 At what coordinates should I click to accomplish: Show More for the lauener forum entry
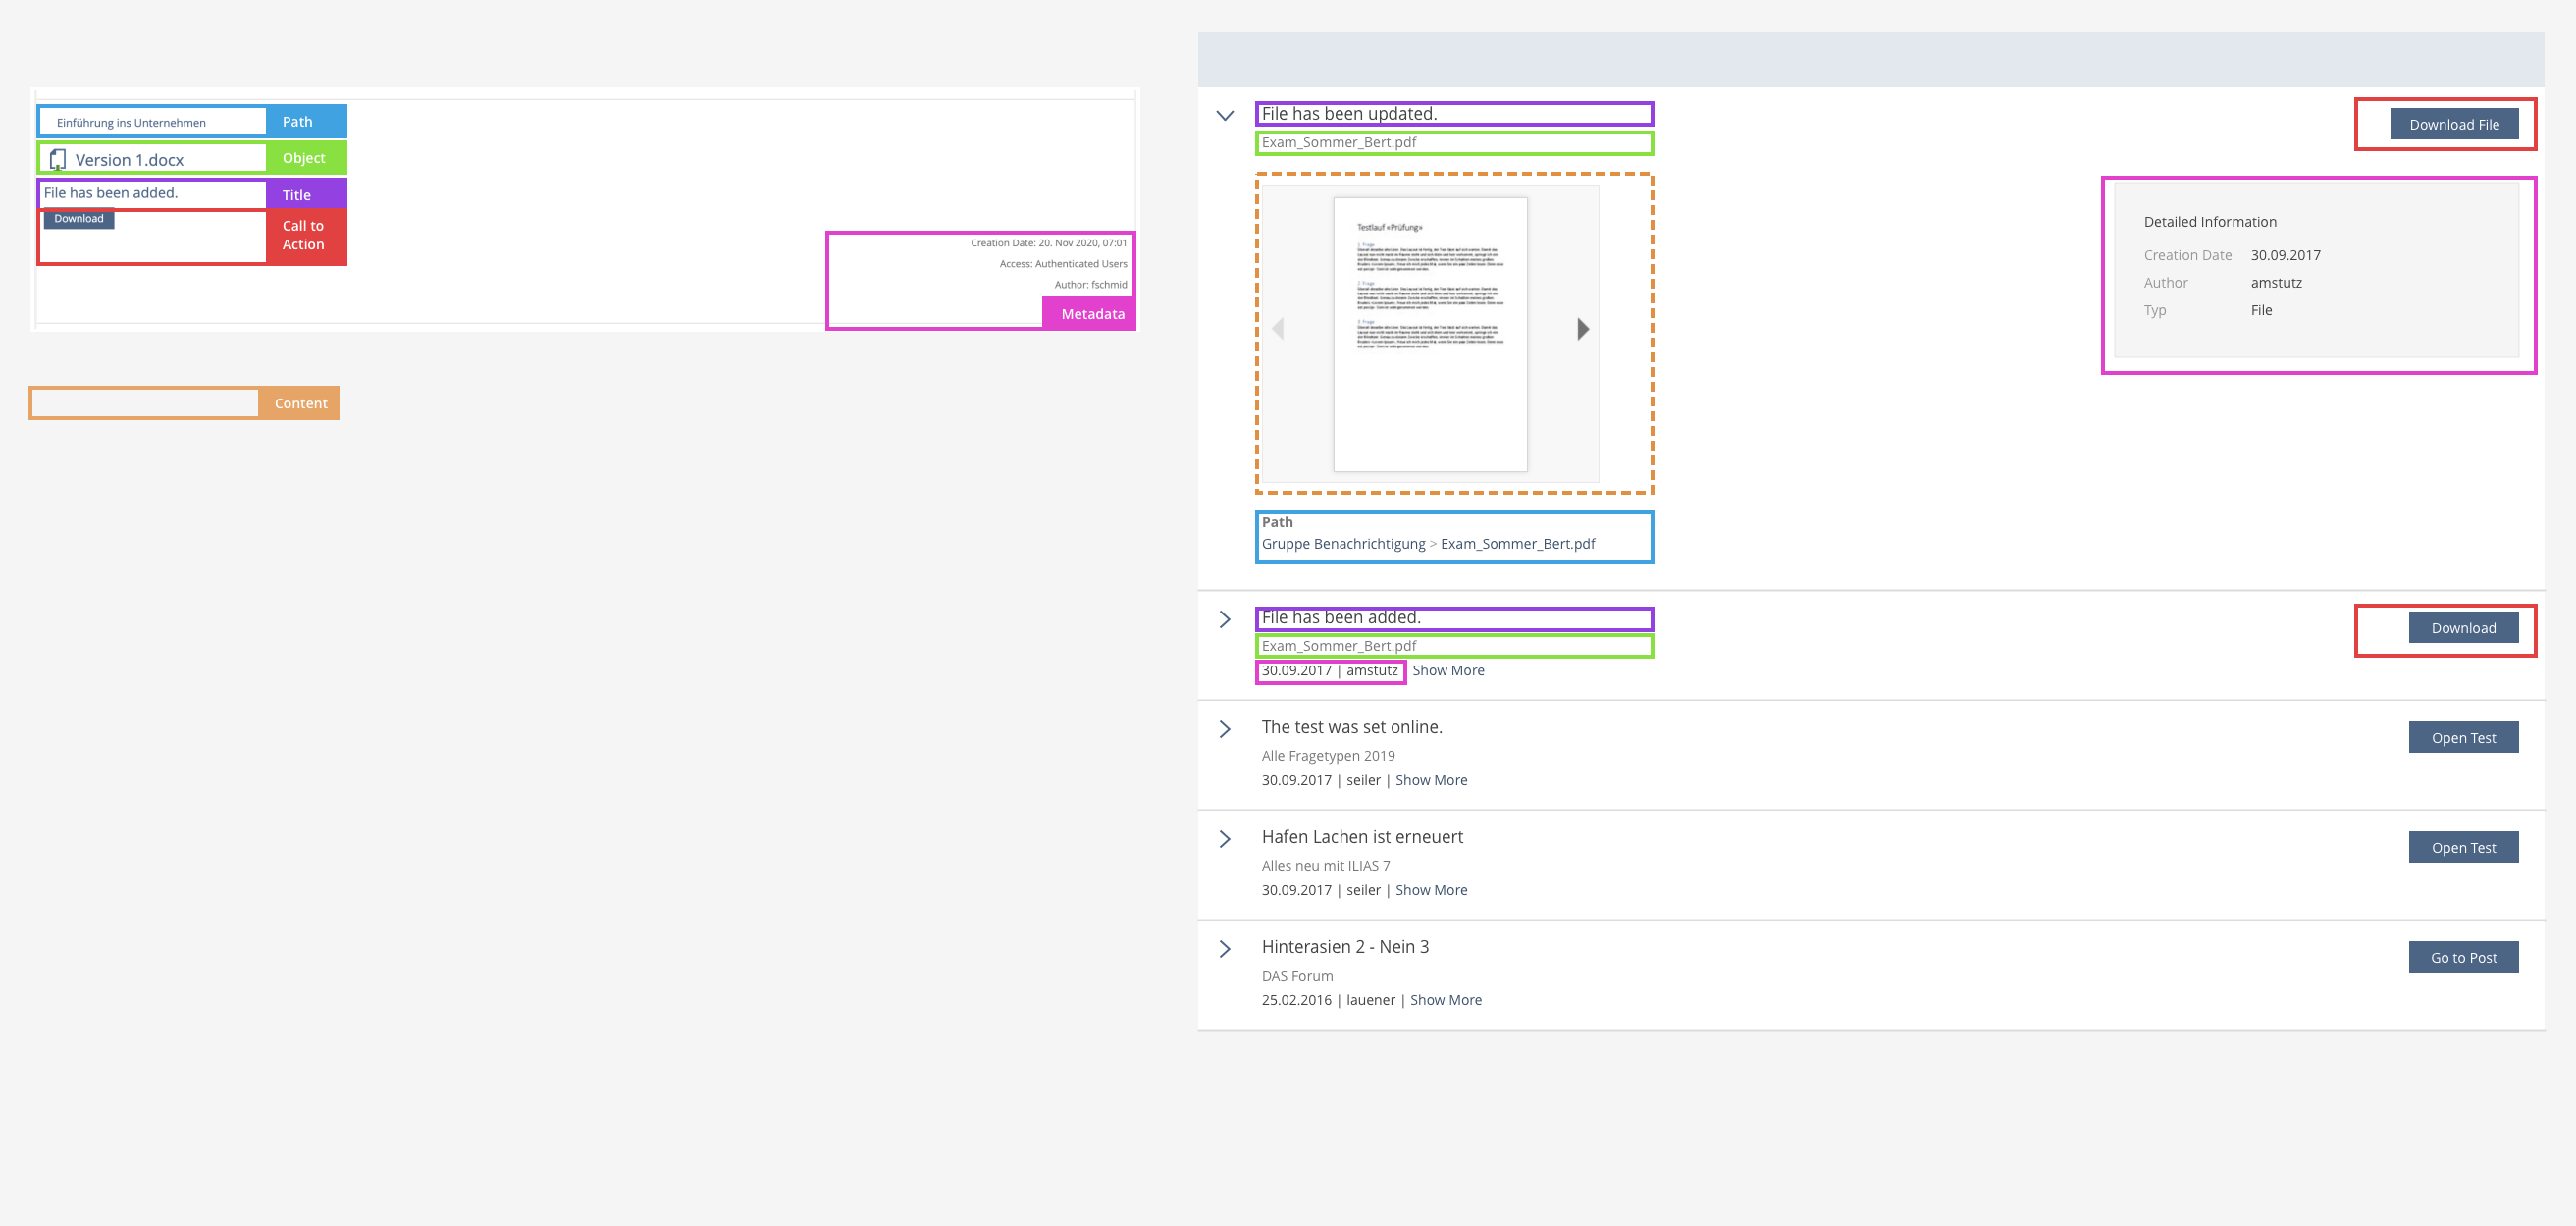tap(1445, 1001)
